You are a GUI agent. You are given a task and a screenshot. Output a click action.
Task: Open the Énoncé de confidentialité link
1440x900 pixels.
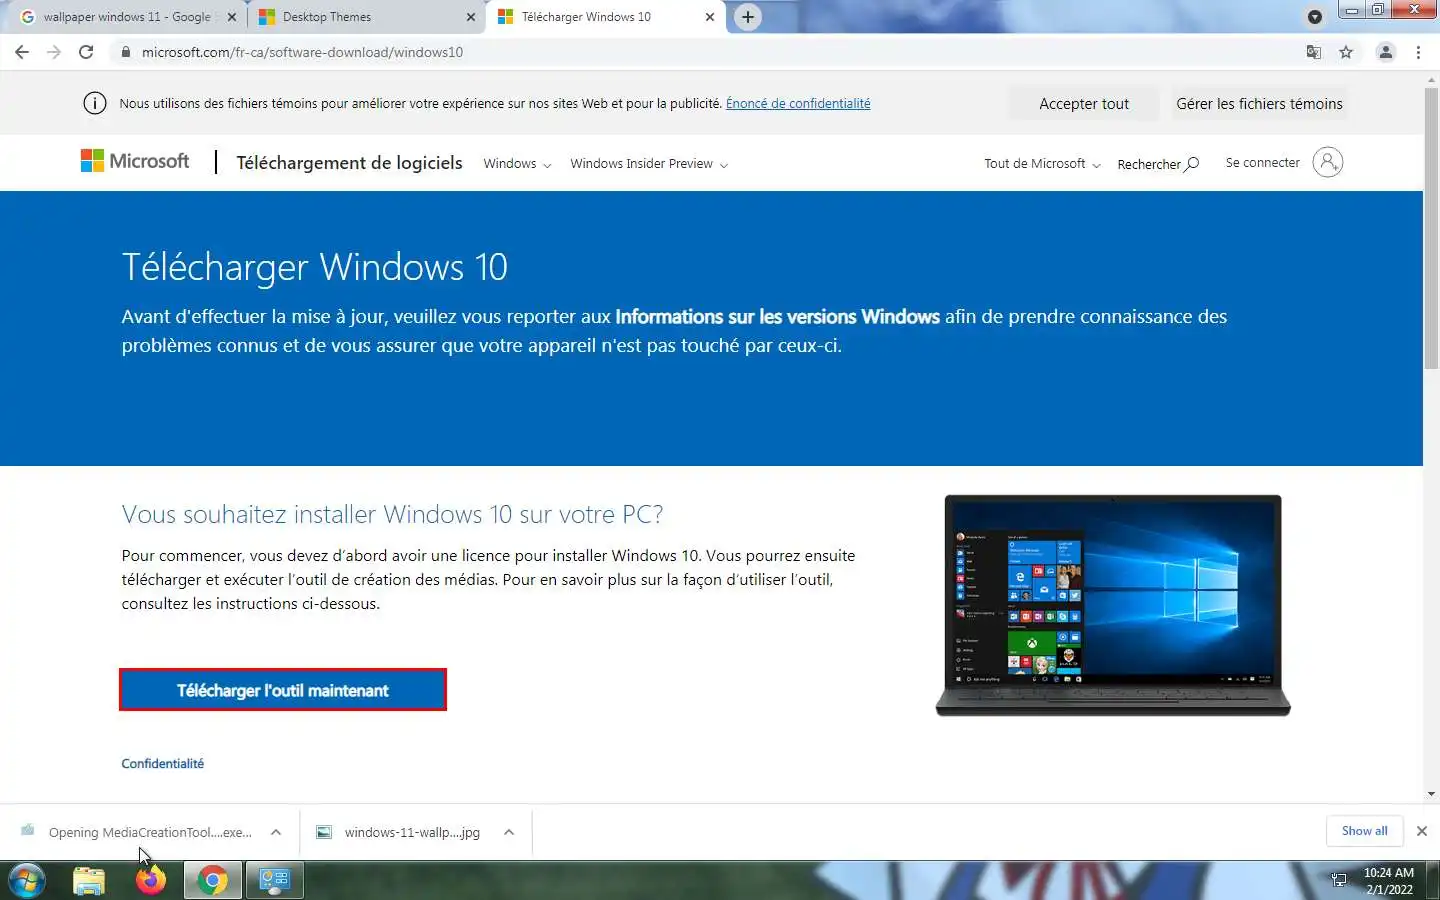coord(798,103)
